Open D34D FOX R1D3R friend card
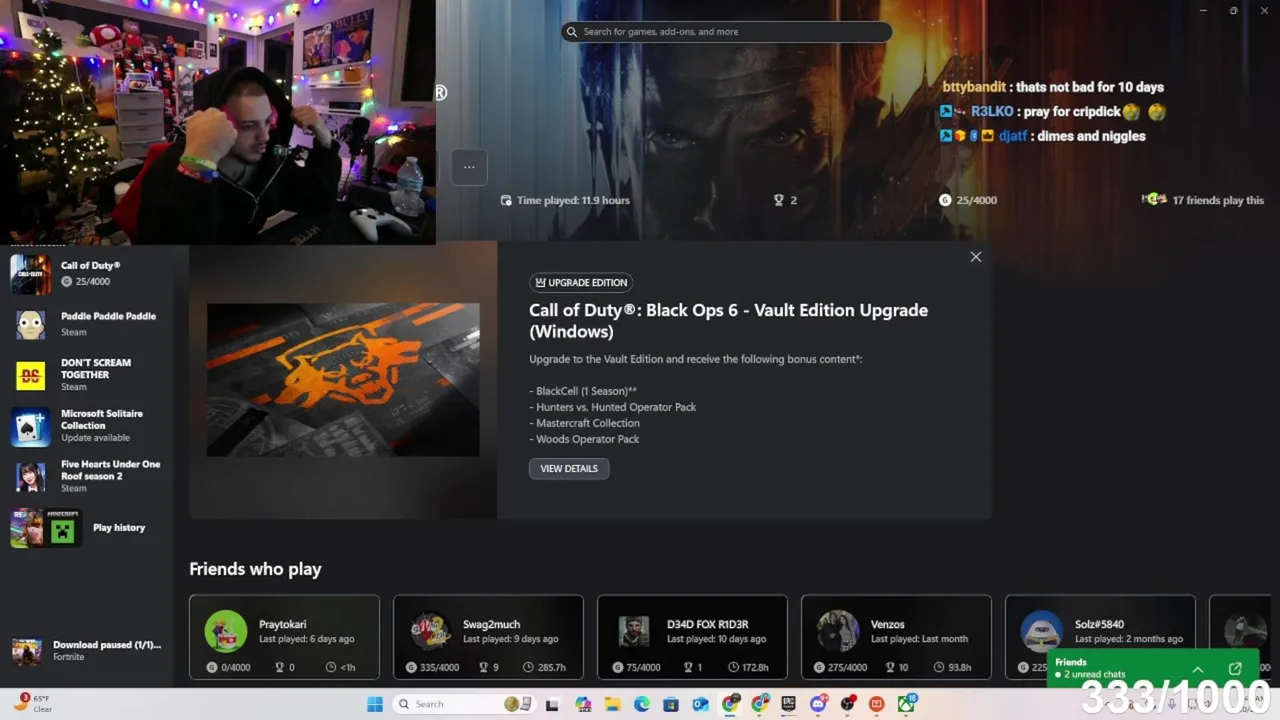Screen dimensions: 1280x720 [692, 637]
